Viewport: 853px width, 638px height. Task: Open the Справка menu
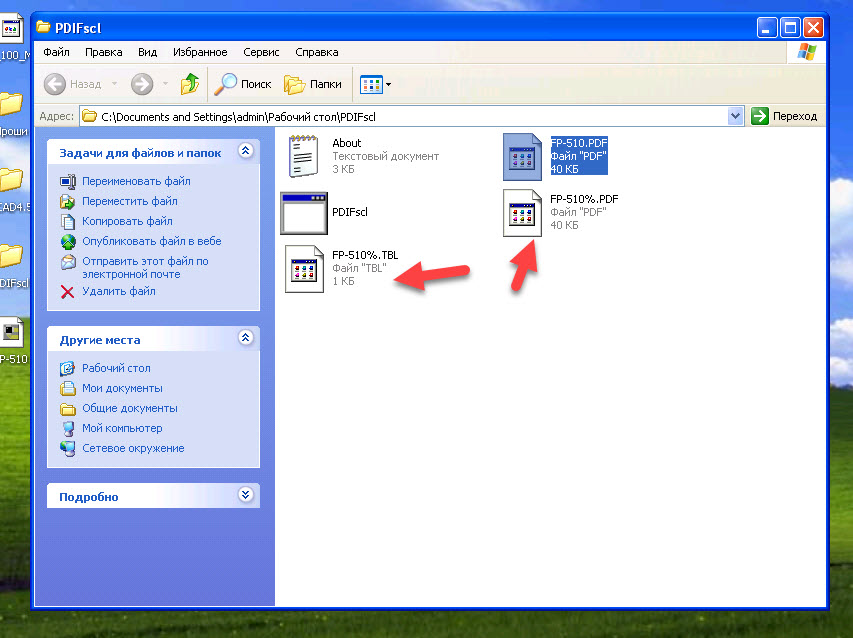317,52
